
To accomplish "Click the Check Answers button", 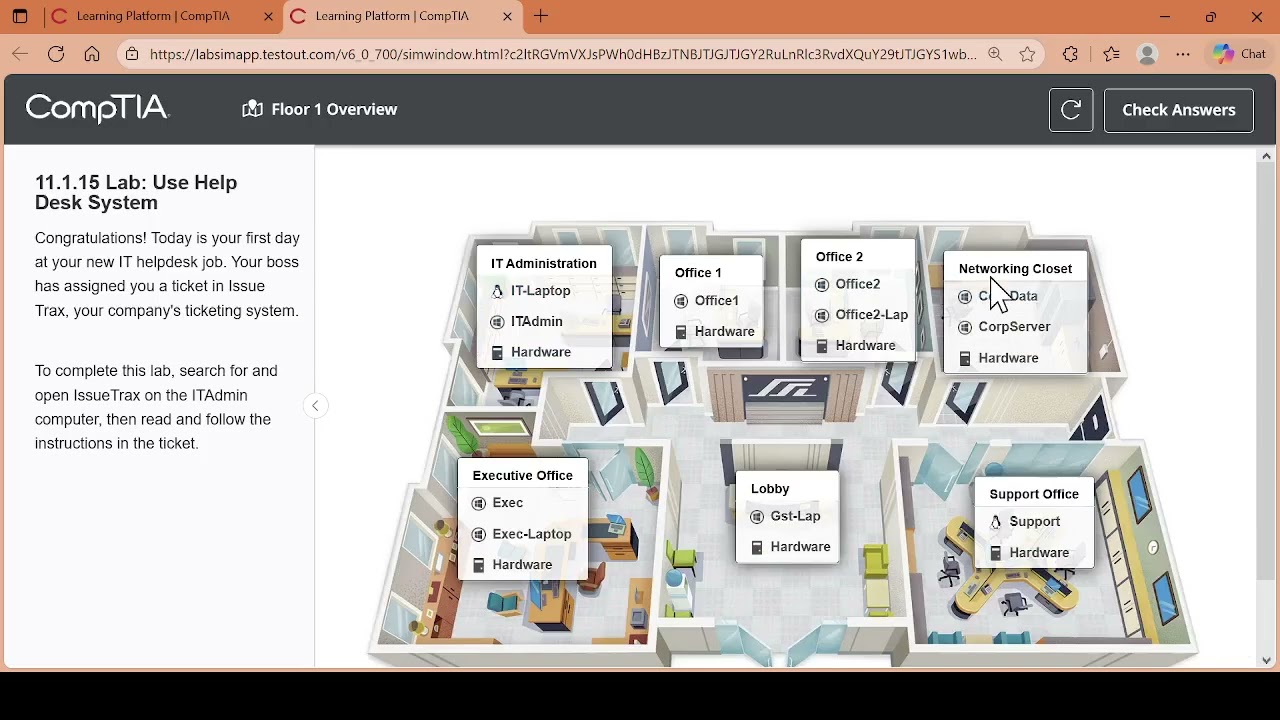I will click(x=1179, y=110).
